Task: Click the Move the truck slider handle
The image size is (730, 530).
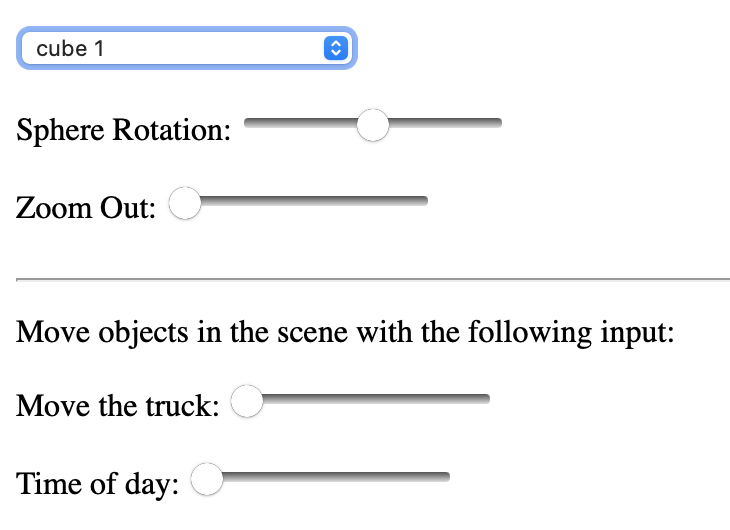Action: (x=247, y=402)
